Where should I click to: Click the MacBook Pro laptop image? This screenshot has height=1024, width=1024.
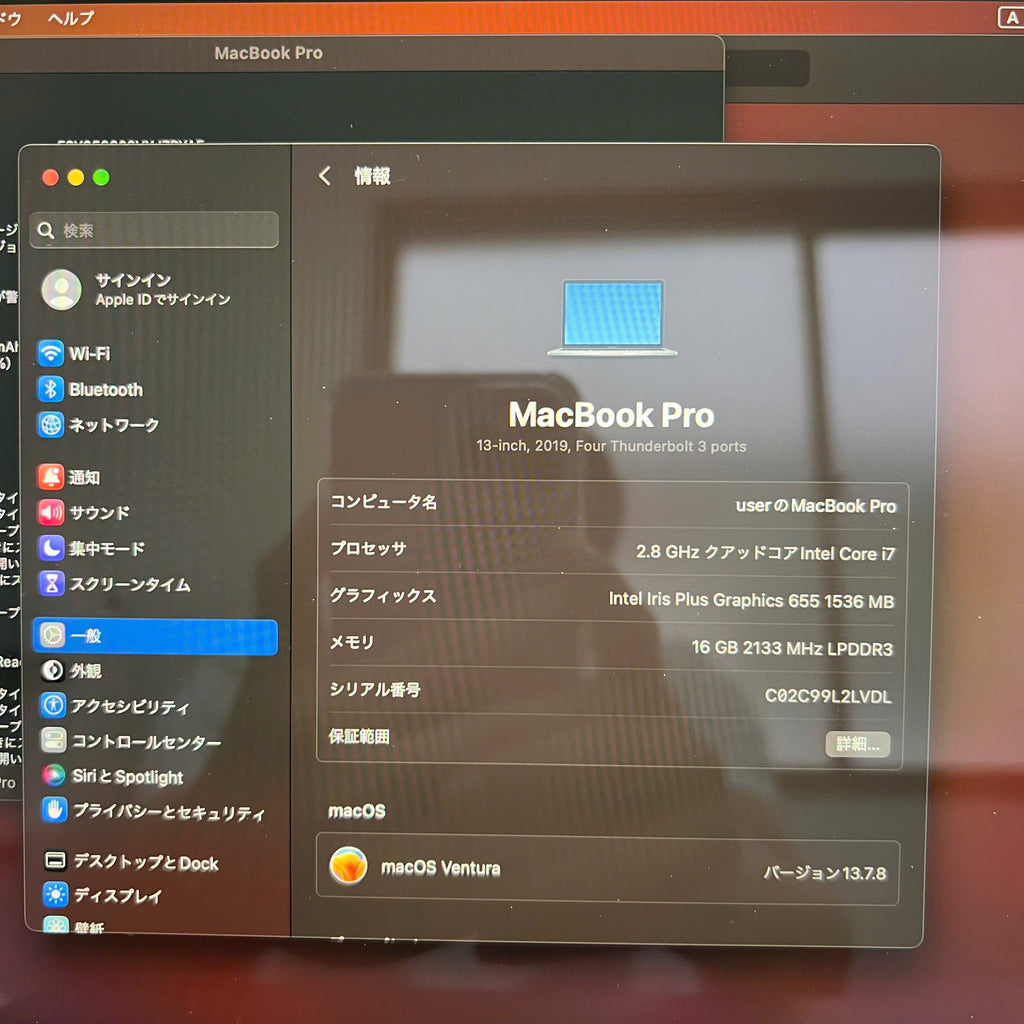coord(612,318)
